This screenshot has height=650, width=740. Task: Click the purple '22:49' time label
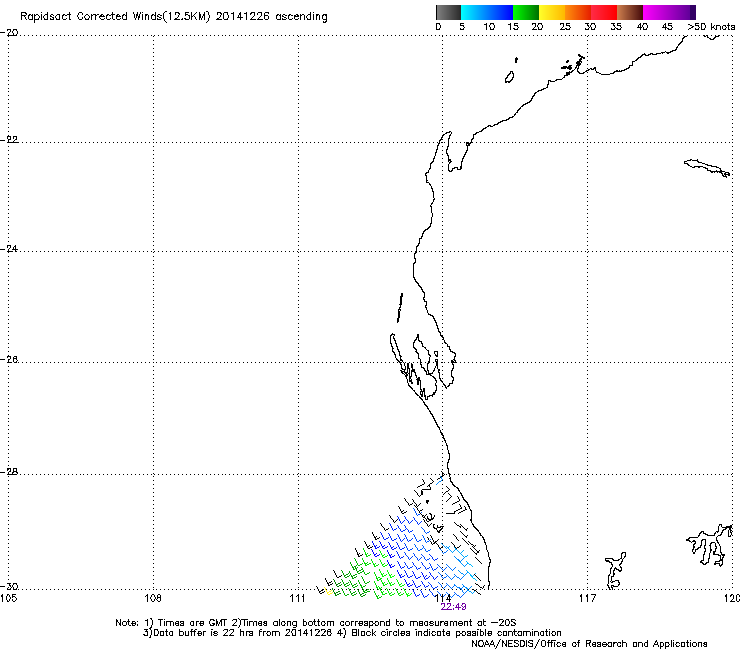click(453, 607)
